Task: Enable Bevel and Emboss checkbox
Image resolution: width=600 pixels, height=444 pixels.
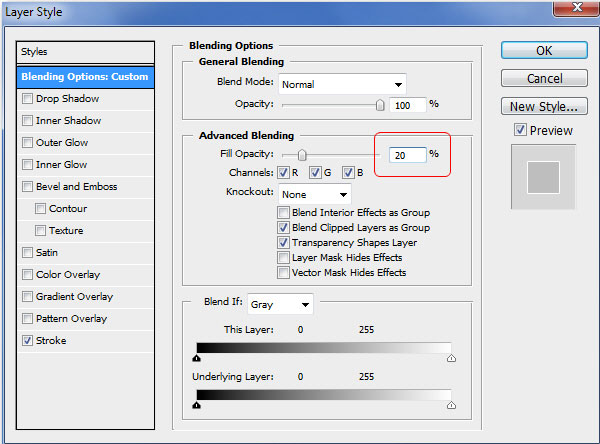Action: point(27,187)
